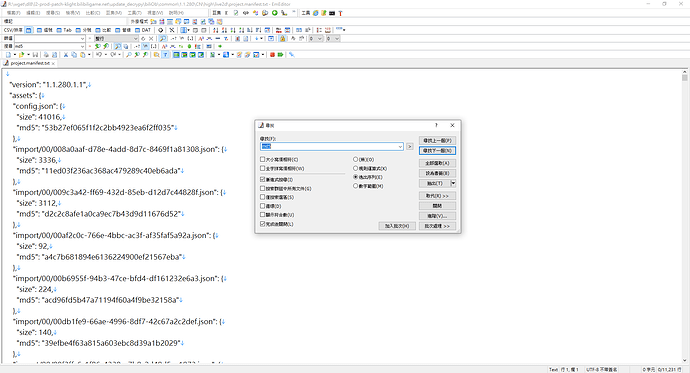Screen dimensions: 690x373
Task: Open the filter text box dropdown arrow
Action: pyautogui.click(x=82, y=39)
